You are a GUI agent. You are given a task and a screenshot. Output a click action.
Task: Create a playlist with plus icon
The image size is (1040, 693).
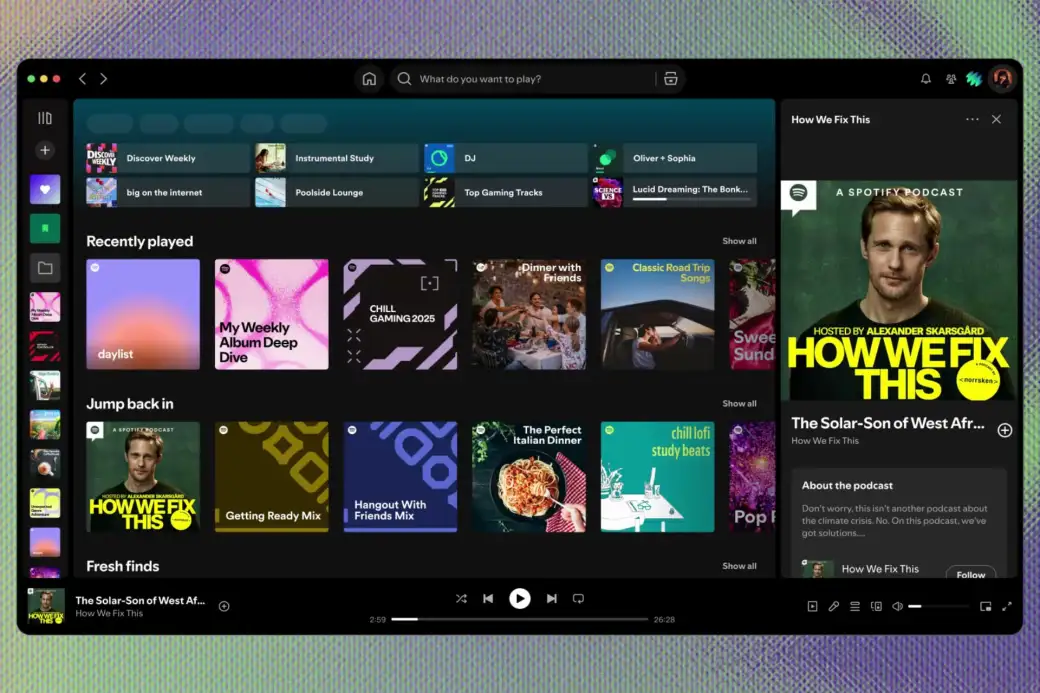(x=45, y=151)
